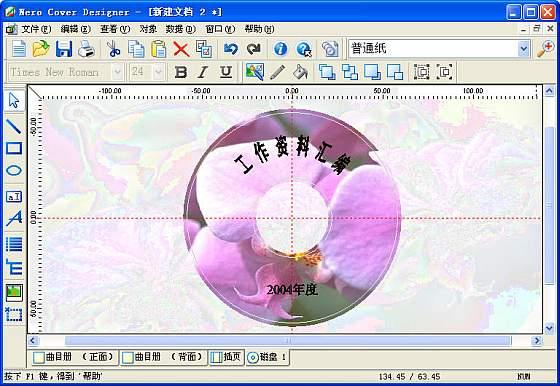
Task: Open the 文件 menu
Action: point(36,29)
